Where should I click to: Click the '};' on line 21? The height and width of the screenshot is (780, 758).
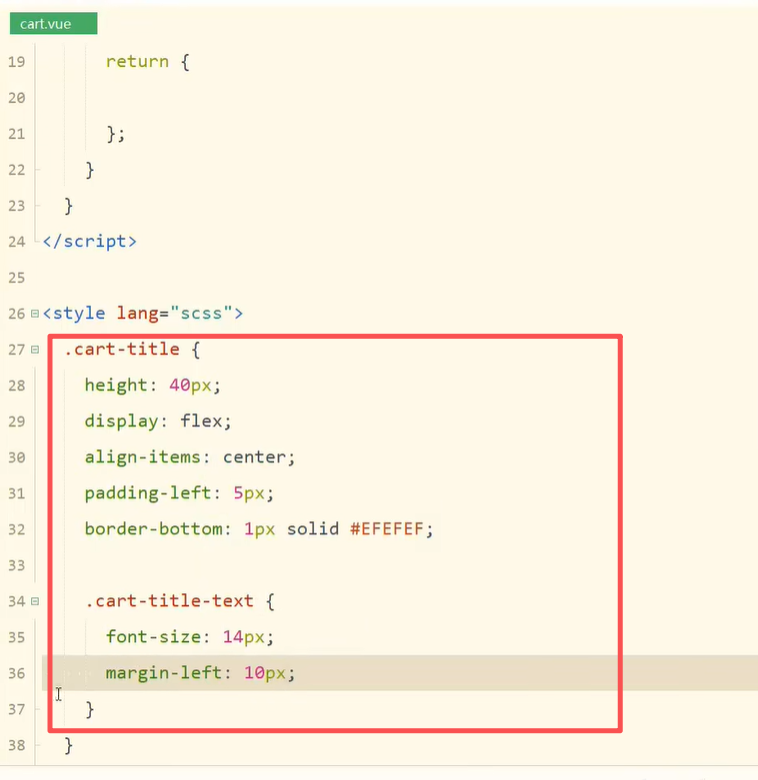116,134
